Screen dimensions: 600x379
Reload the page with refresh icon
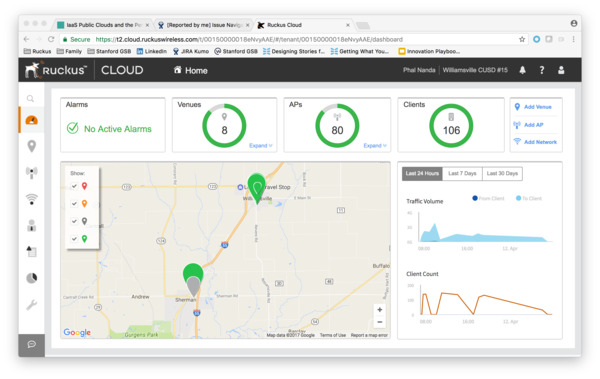pyautogui.click(x=51, y=39)
